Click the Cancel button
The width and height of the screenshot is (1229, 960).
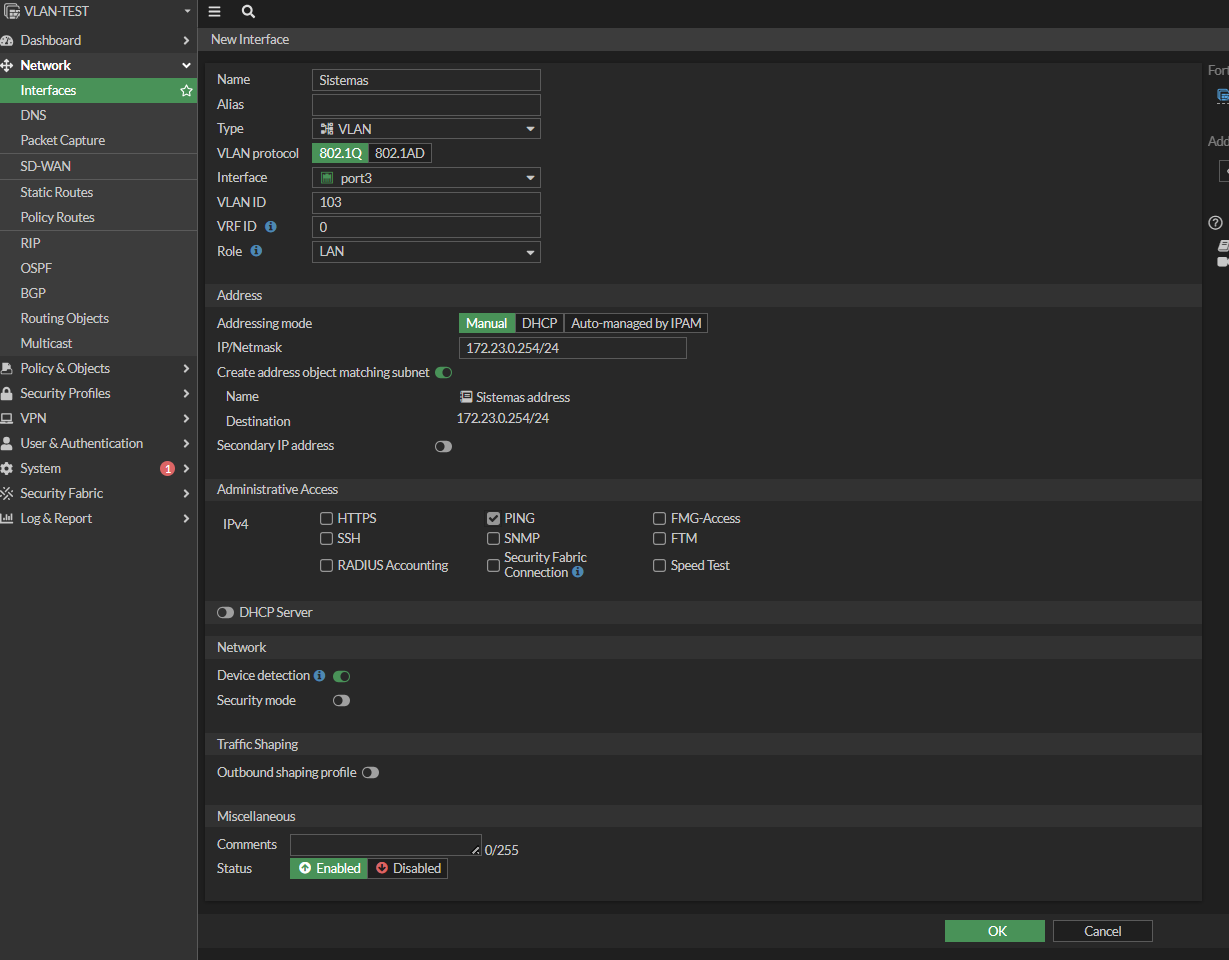click(x=1102, y=931)
